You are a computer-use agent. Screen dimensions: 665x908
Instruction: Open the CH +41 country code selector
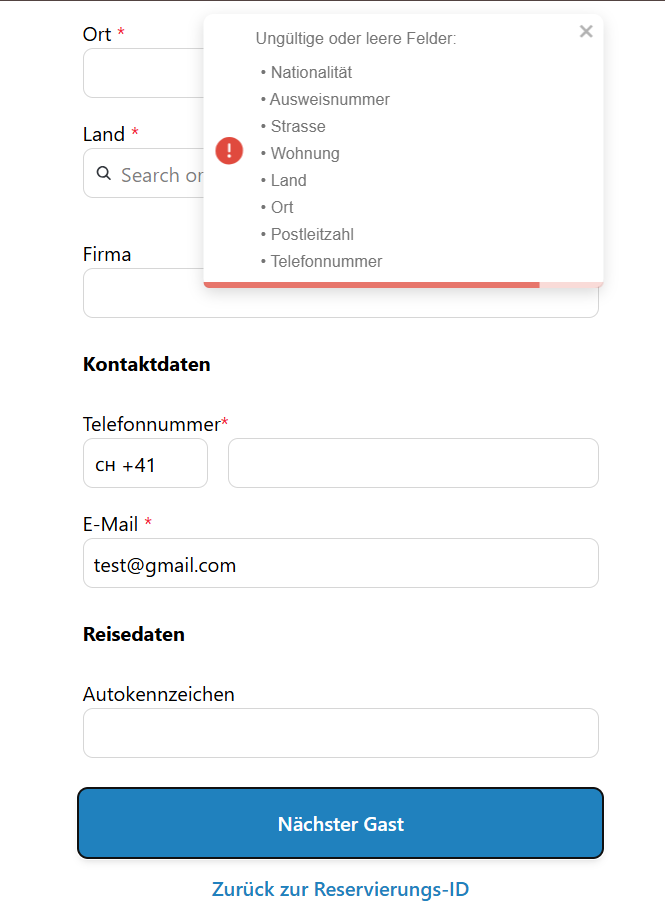point(145,464)
